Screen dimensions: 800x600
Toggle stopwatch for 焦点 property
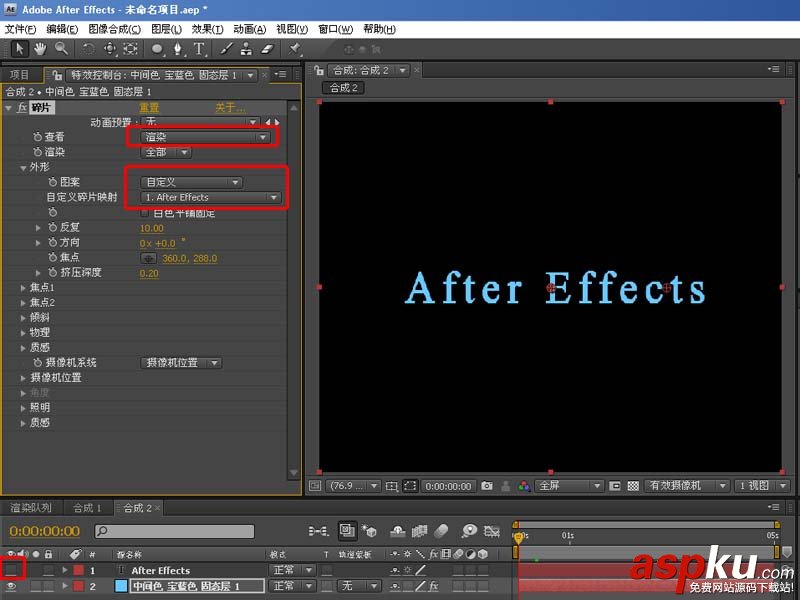point(53,257)
